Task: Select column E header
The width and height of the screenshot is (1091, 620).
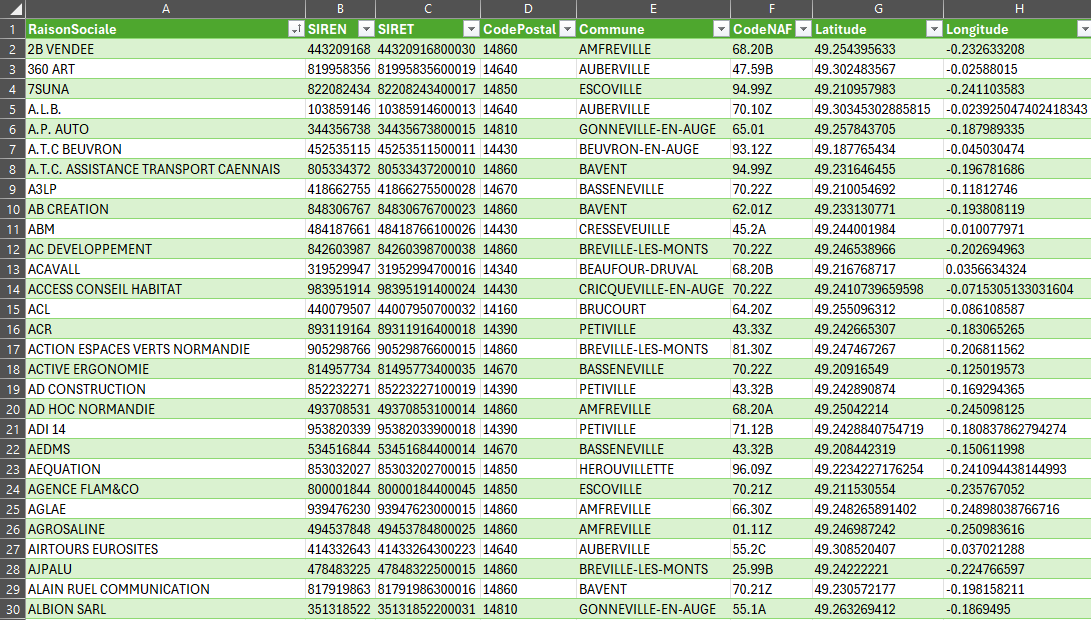Action: tap(653, 9)
